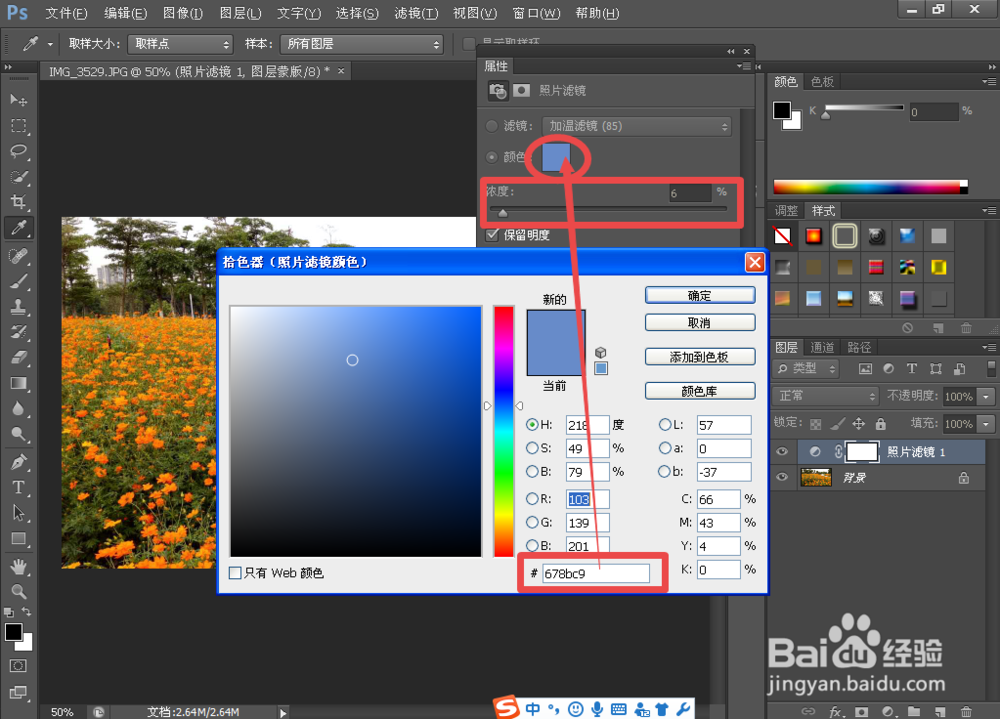
Task: Click the layer mask icon in Properties panel
Action: [x=521, y=91]
